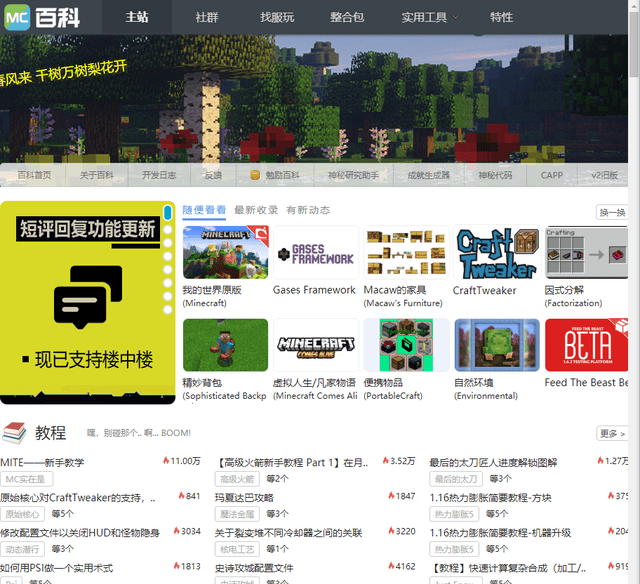Viewport: 640px width, 584px height.
Task: Open 1.16热力膨胀简要教程-机器升级 tutorial
Action: [x=500, y=533]
